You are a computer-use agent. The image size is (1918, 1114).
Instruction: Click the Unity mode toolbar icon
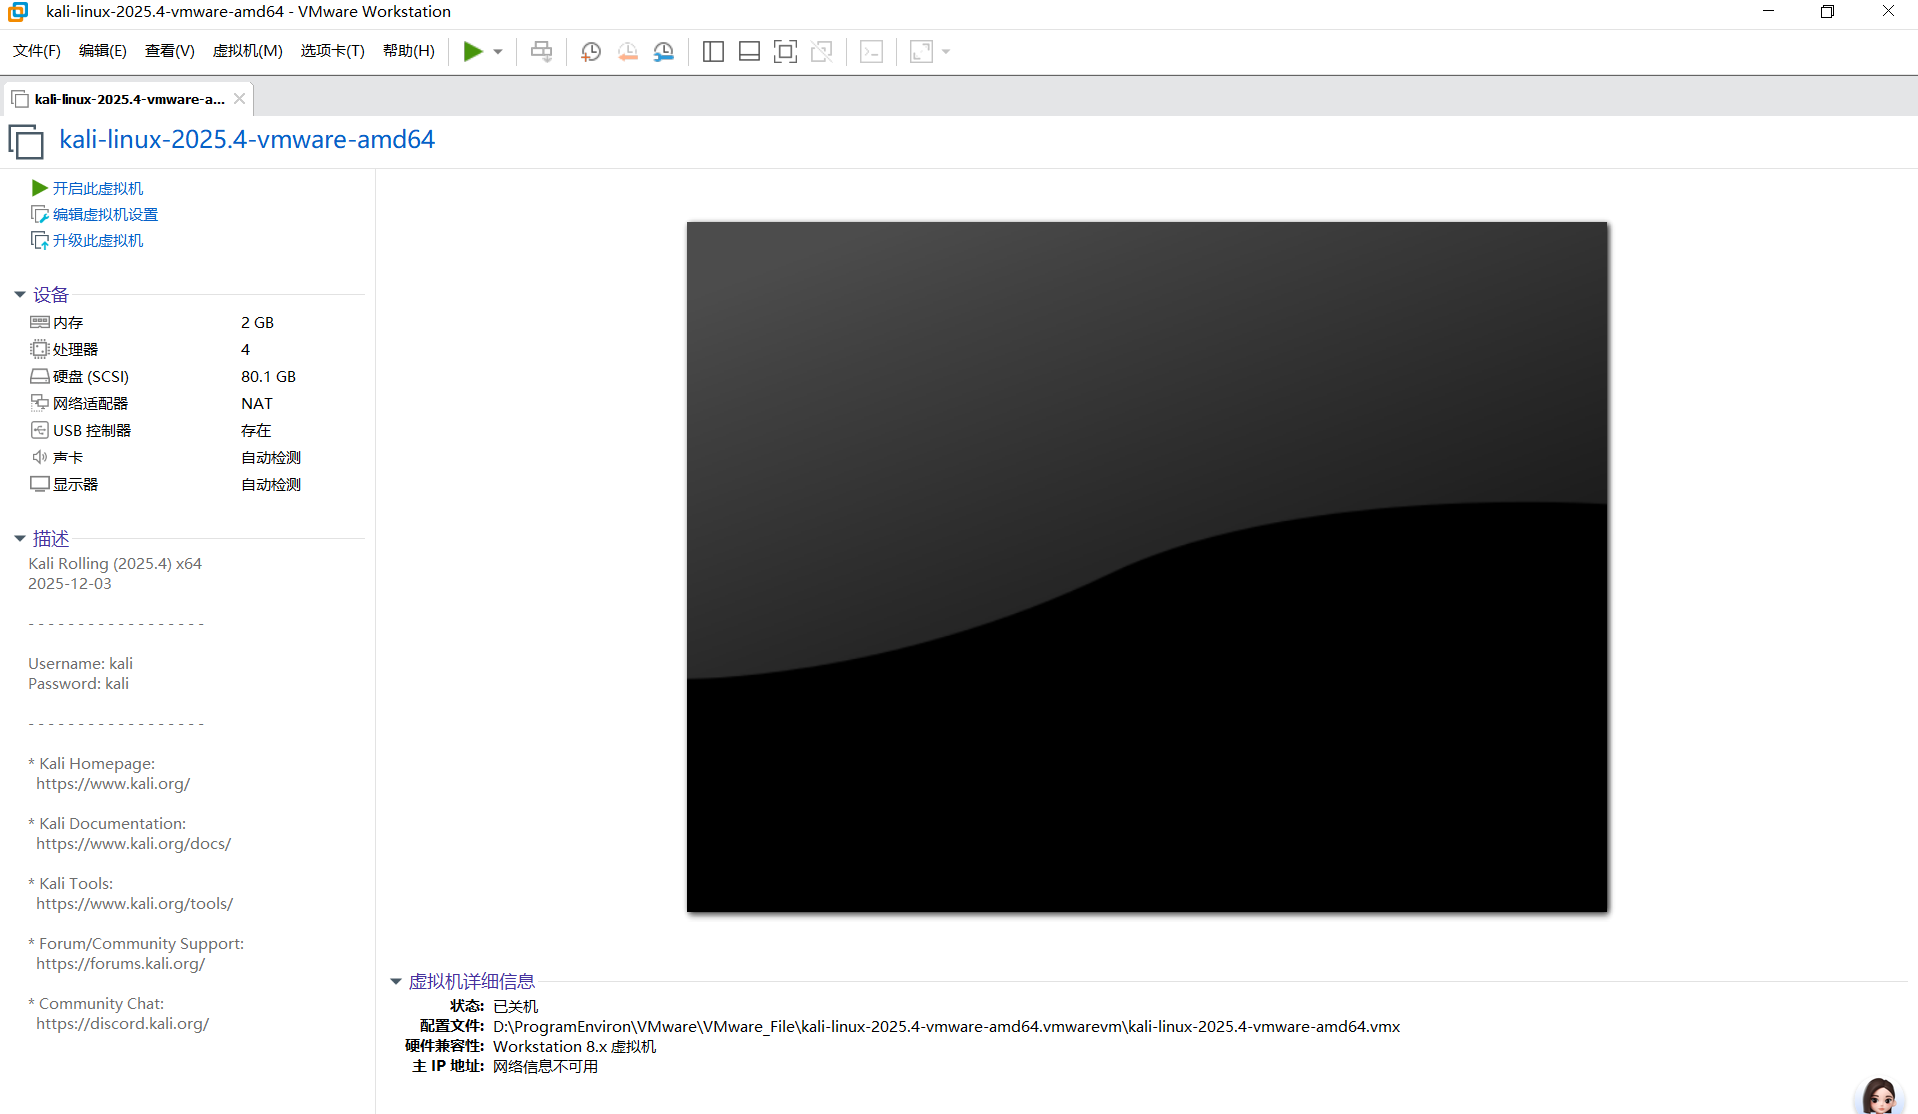point(821,51)
